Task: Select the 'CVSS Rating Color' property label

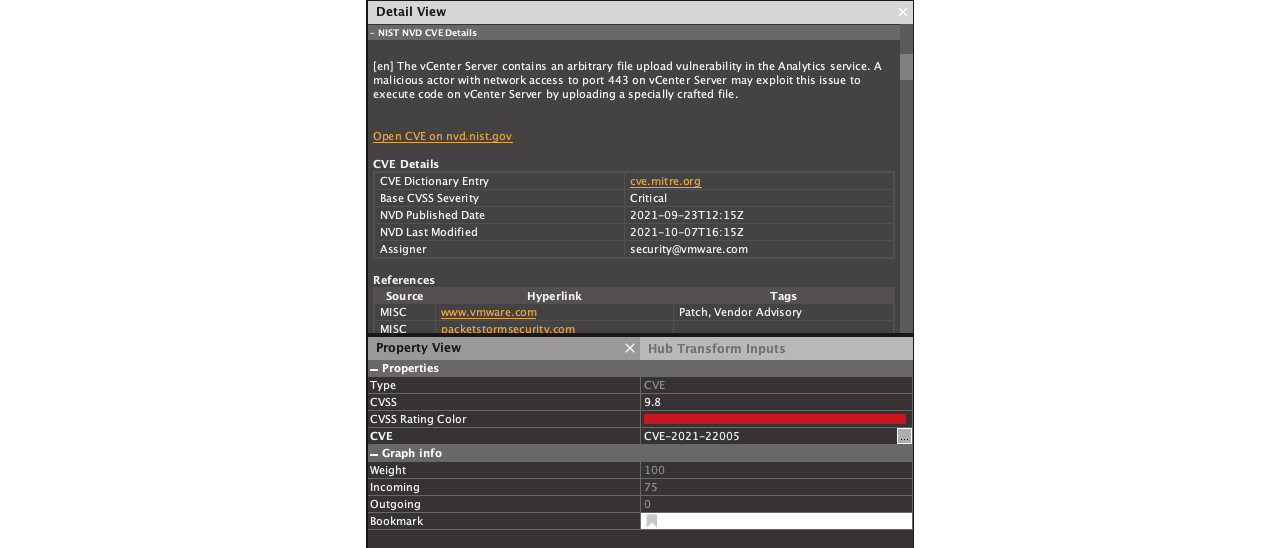Action: [418, 419]
